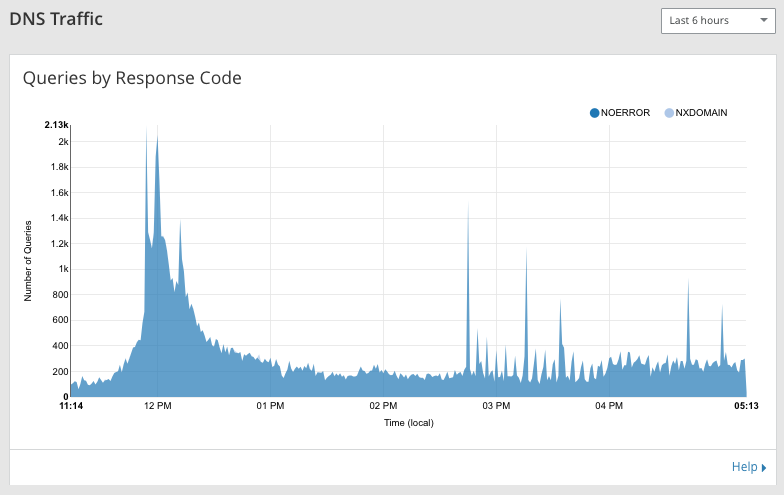Click the 05:13 end time label
The image size is (784, 495).
point(746,406)
